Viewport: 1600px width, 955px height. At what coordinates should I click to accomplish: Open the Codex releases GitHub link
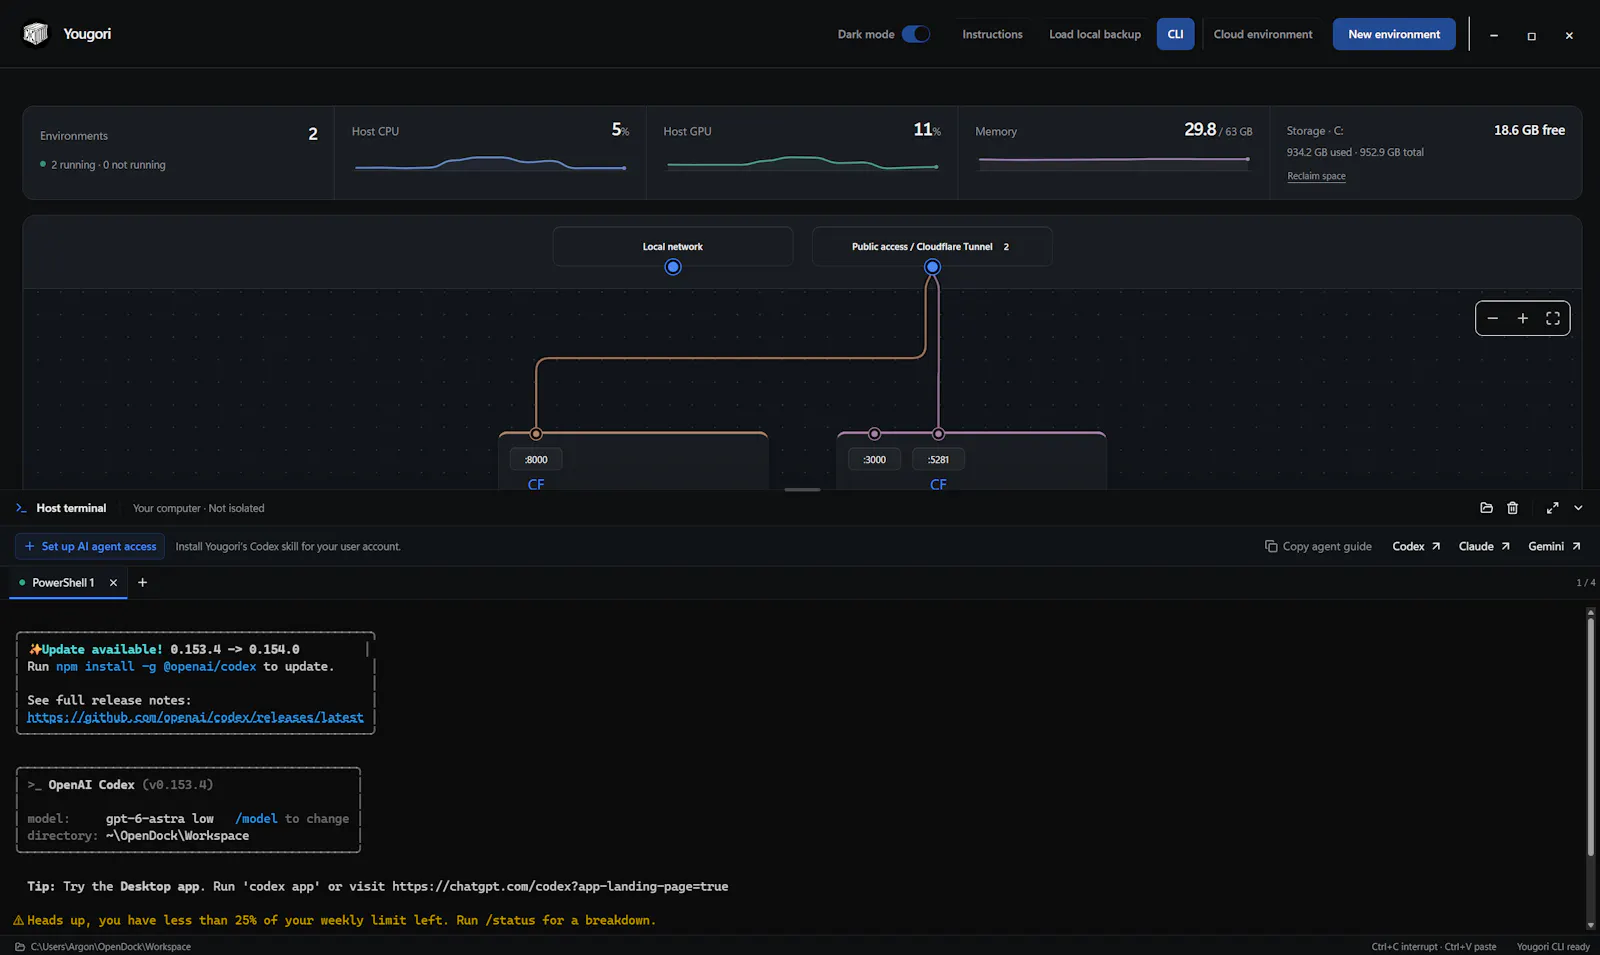195,717
